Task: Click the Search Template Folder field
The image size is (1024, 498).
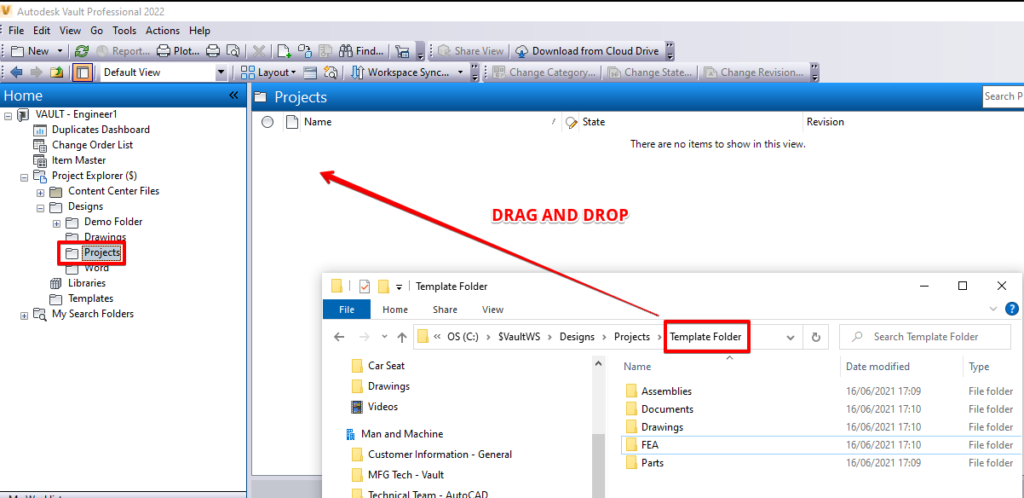Action: tap(923, 337)
